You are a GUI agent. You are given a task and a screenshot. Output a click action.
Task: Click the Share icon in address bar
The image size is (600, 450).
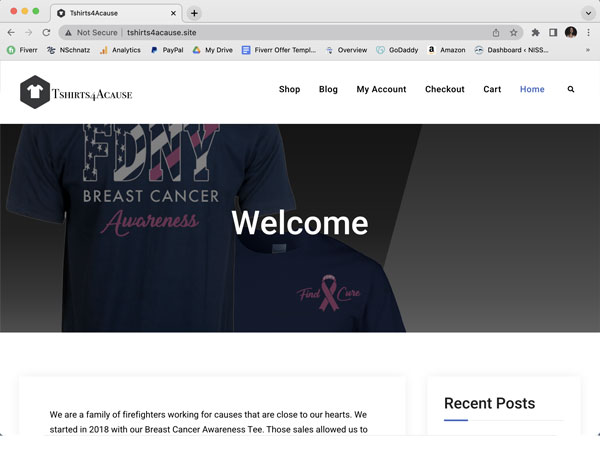coord(496,32)
